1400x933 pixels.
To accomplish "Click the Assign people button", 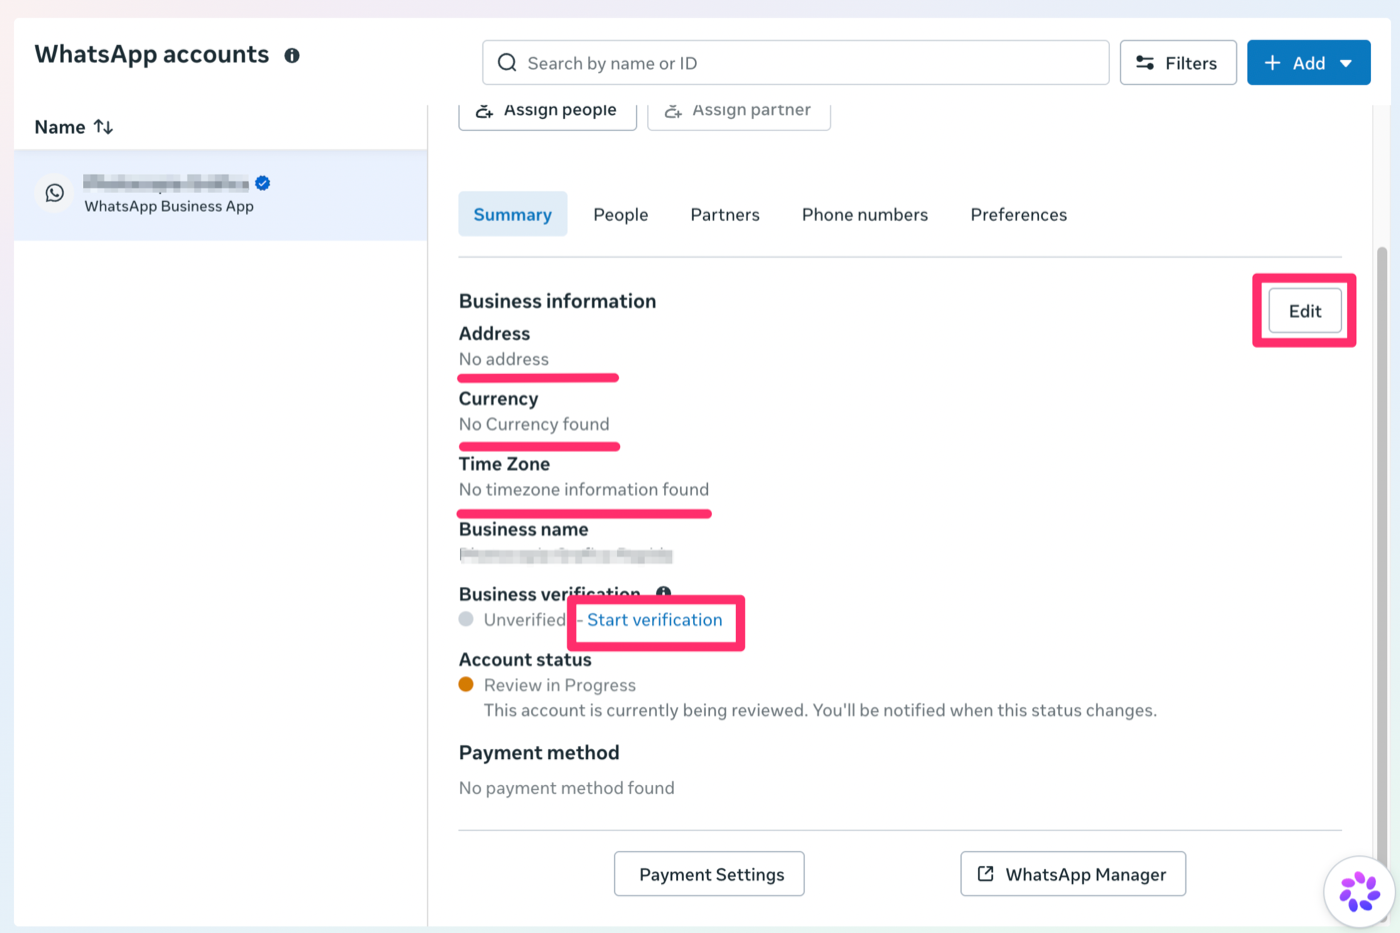I will pyautogui.click(x=548, y=113).
